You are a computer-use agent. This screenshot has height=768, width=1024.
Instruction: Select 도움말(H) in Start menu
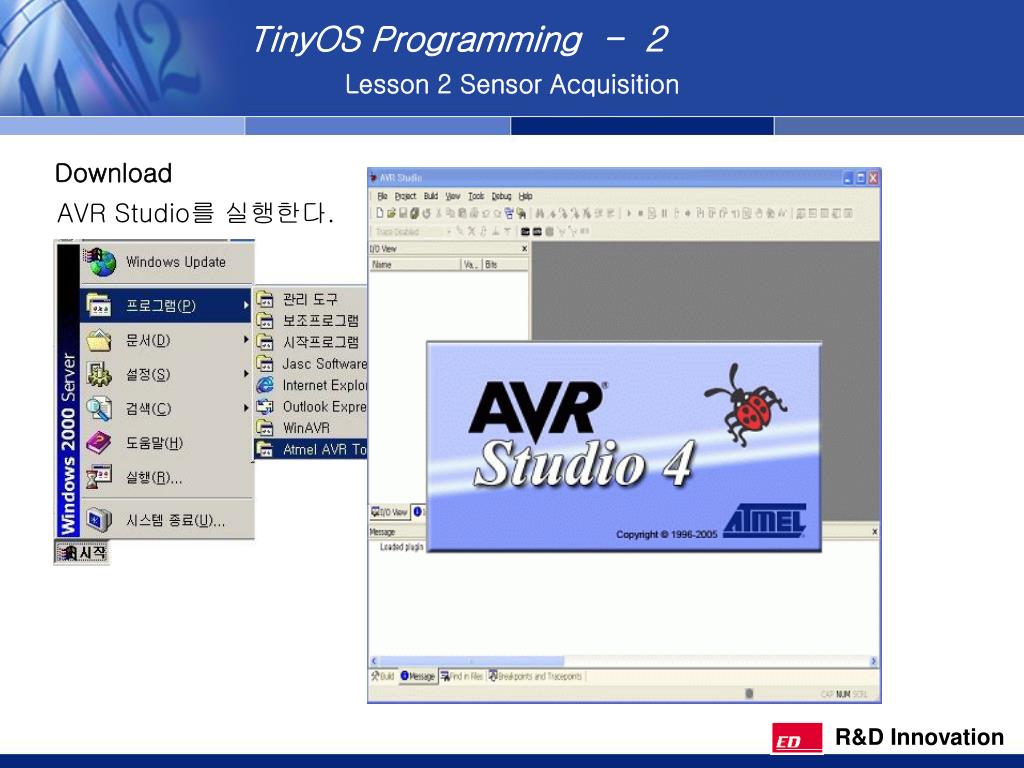click(166, 443)
